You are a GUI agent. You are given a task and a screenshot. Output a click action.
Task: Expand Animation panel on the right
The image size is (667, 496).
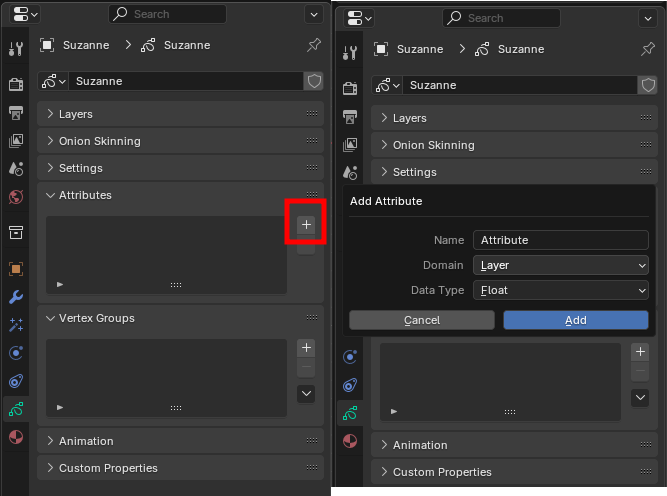point(514,445)
